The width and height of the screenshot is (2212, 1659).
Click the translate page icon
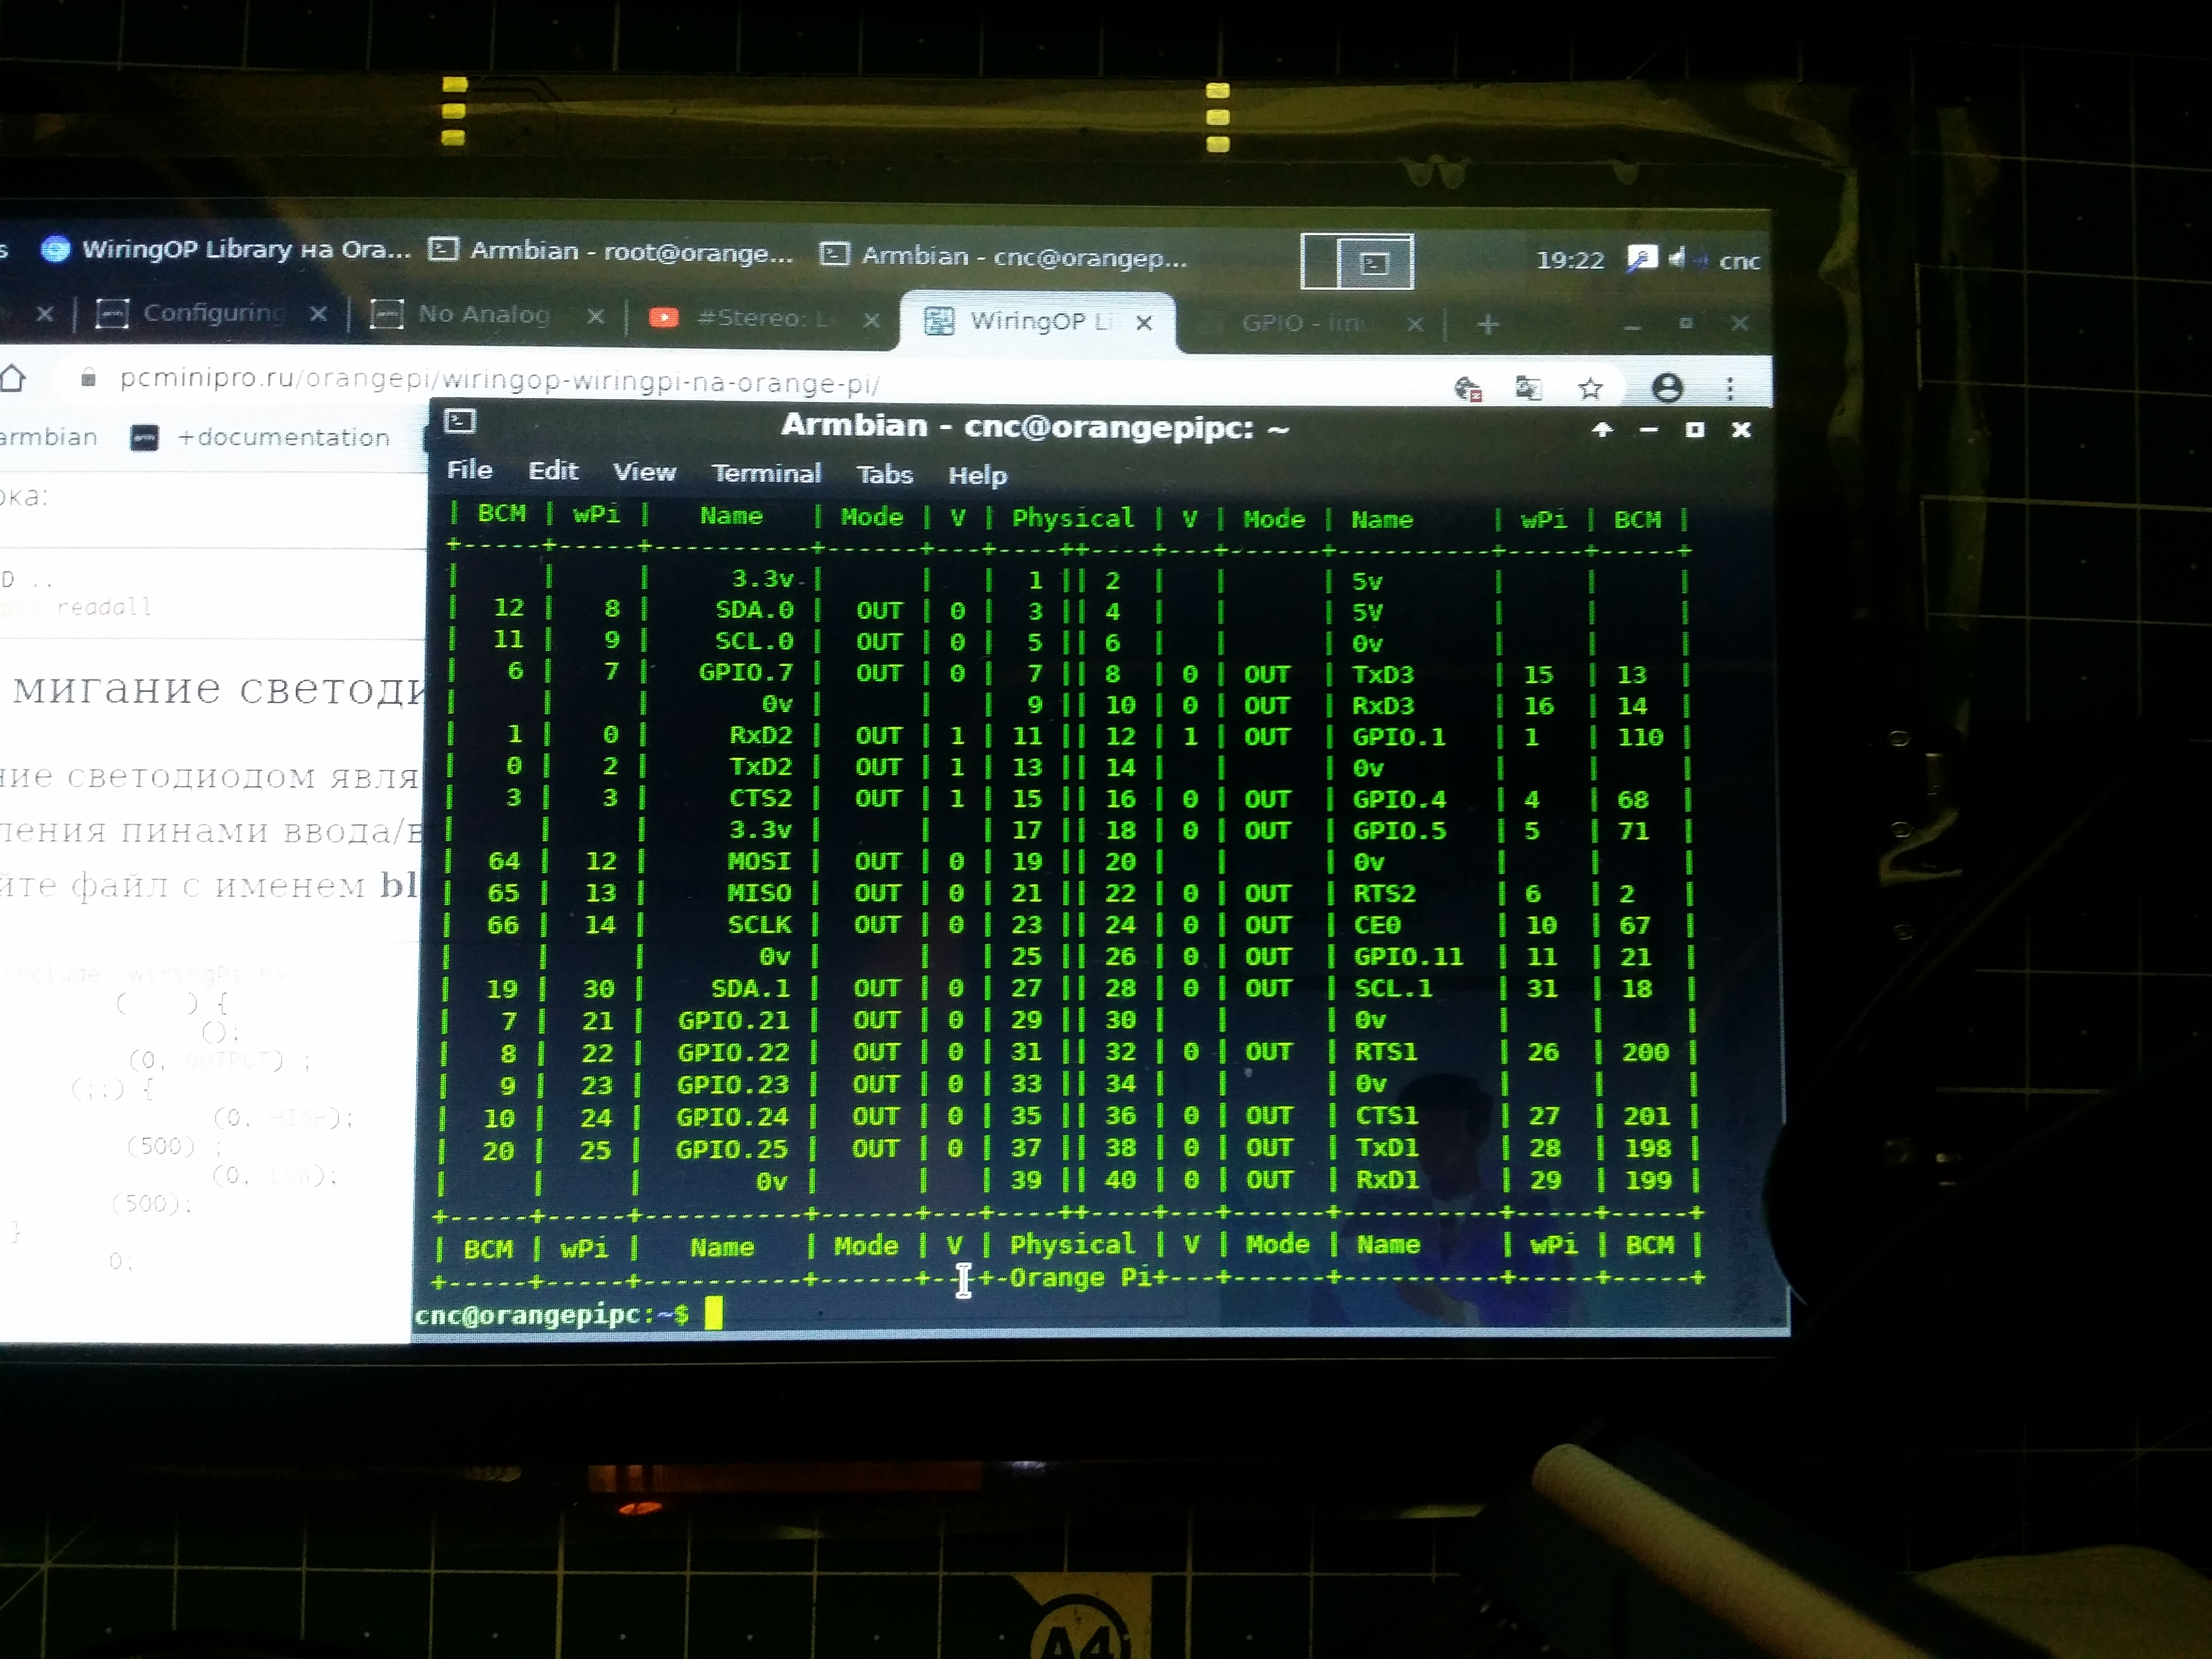1528,388
